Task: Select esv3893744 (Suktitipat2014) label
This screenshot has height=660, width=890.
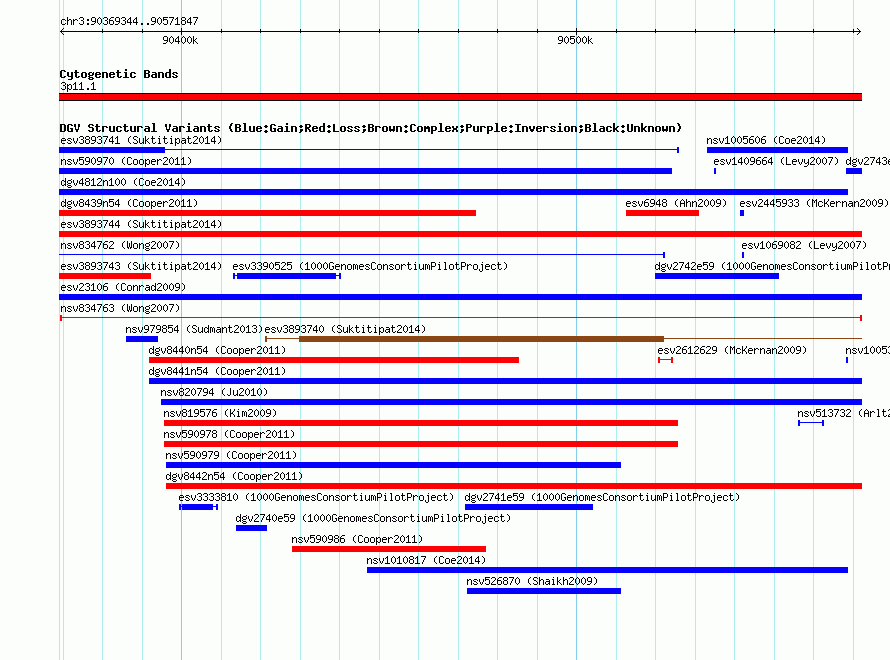Action: pyautogui.click(x=141, y=224)
